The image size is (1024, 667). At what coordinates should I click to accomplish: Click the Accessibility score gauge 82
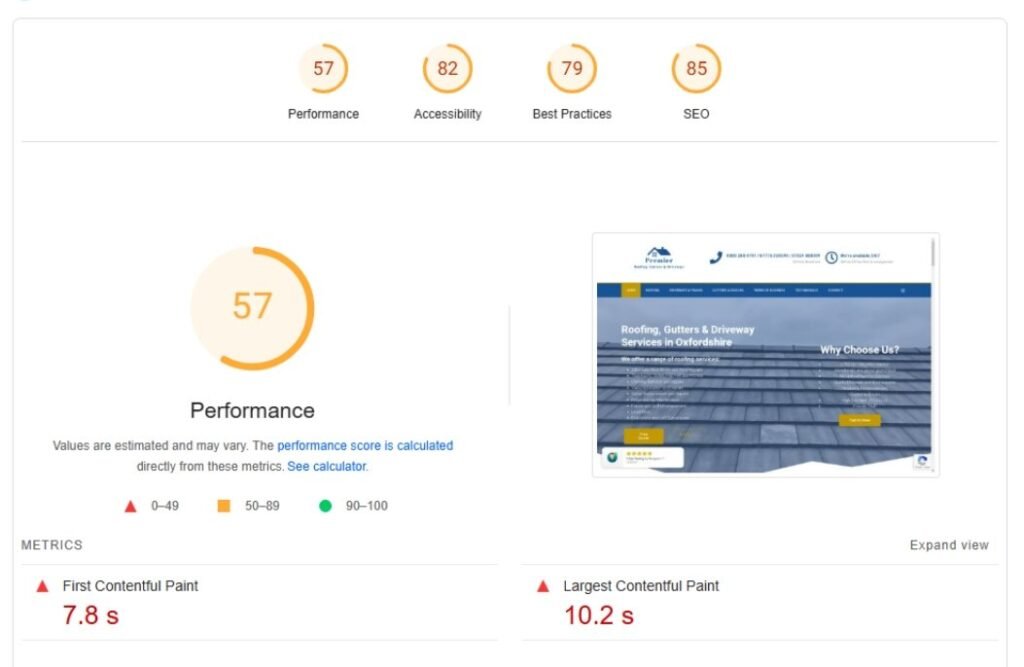447,69
